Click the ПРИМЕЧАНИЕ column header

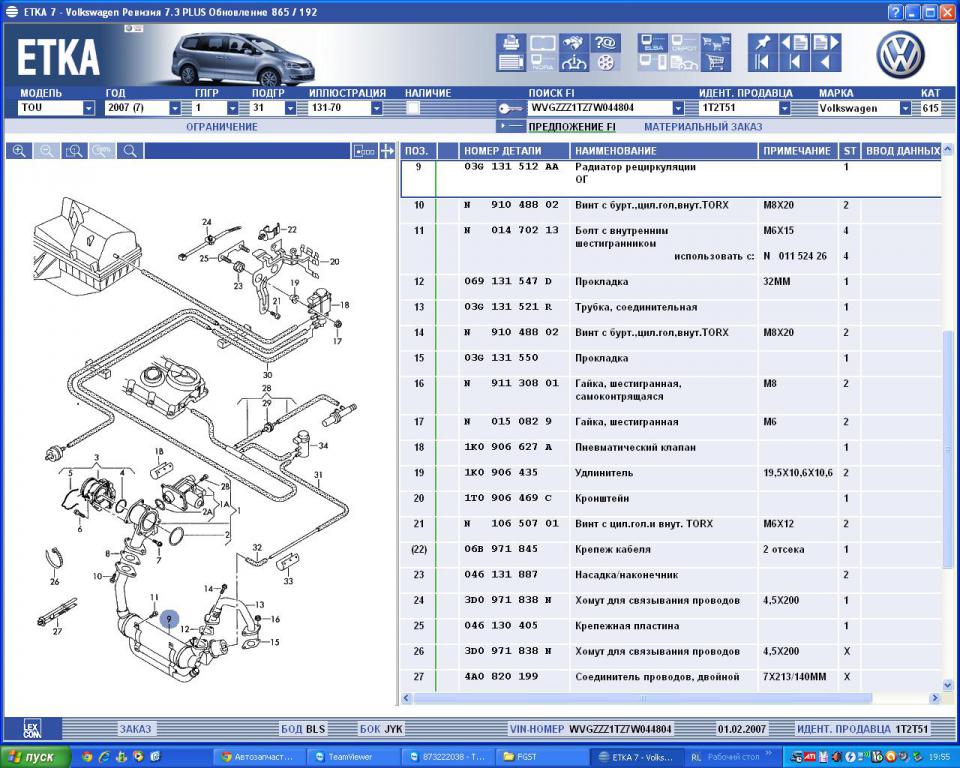tap(798, 151)
